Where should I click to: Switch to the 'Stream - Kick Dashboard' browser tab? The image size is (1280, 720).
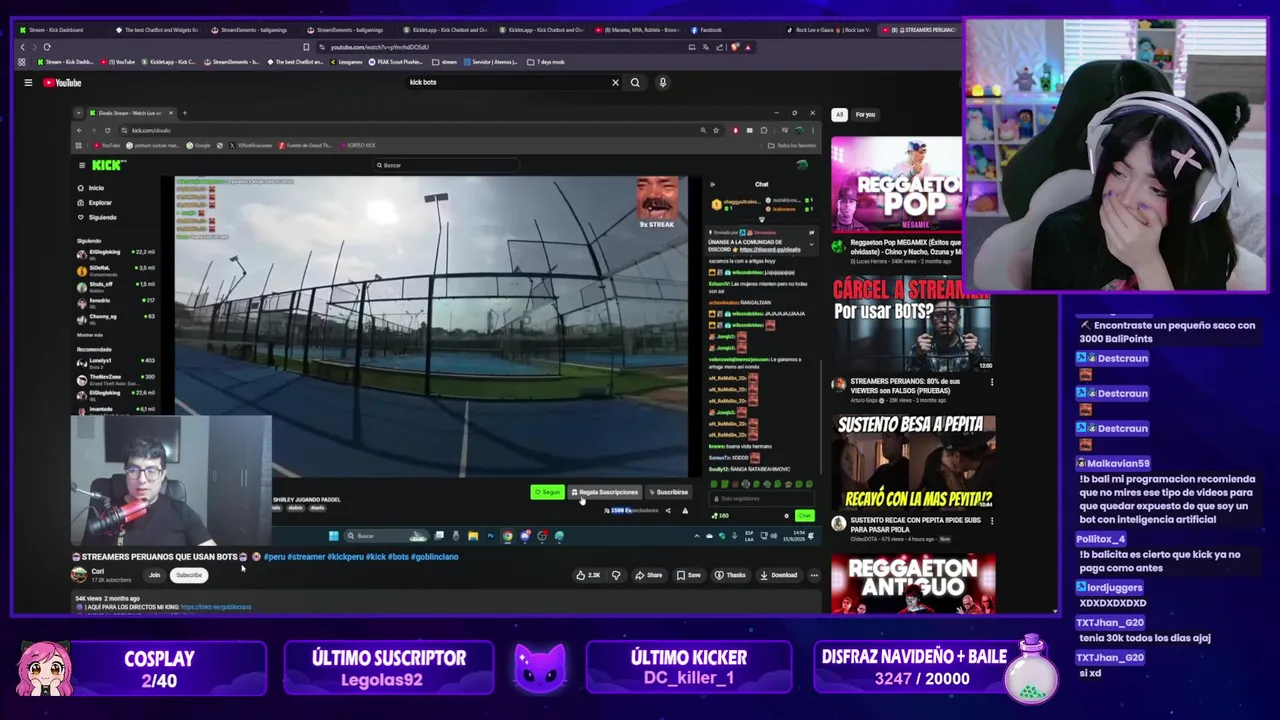click(57, 30)
